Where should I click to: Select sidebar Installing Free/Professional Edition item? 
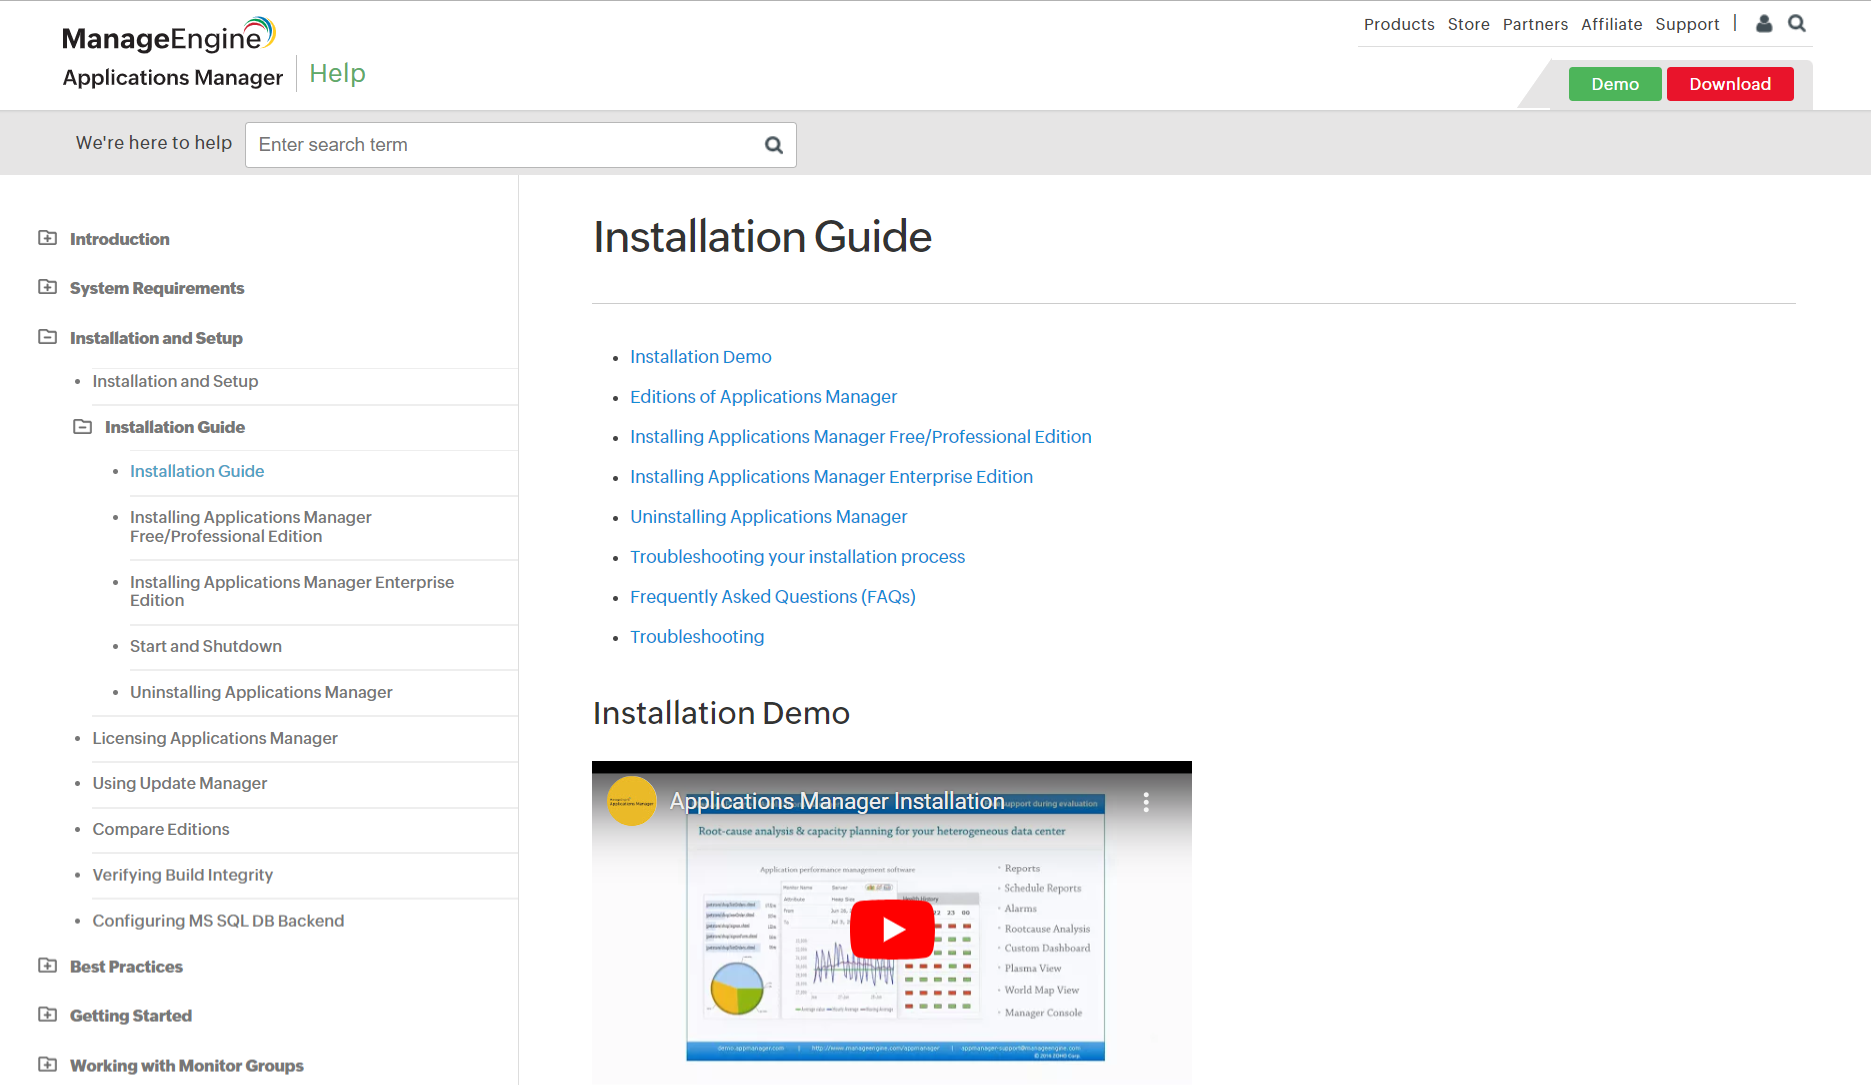tap(251, 527)
